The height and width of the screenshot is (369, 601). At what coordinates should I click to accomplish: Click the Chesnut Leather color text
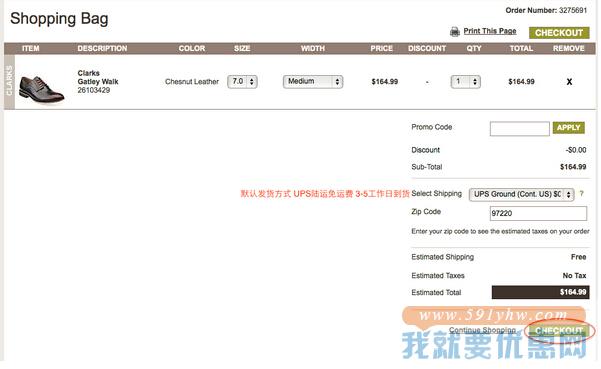[x=192, y=82]
